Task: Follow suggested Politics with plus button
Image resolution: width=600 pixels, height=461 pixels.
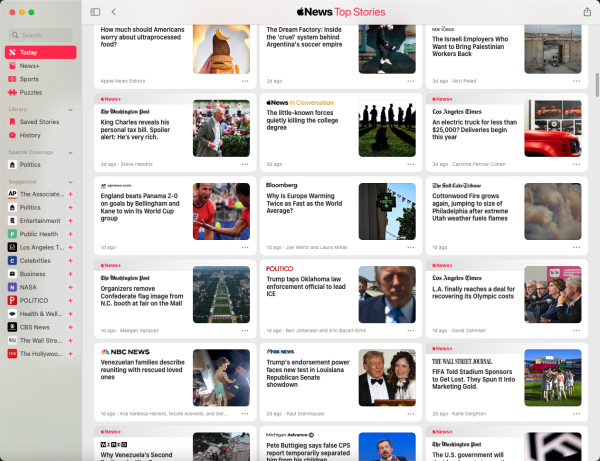Action: (x=70, y=207)
